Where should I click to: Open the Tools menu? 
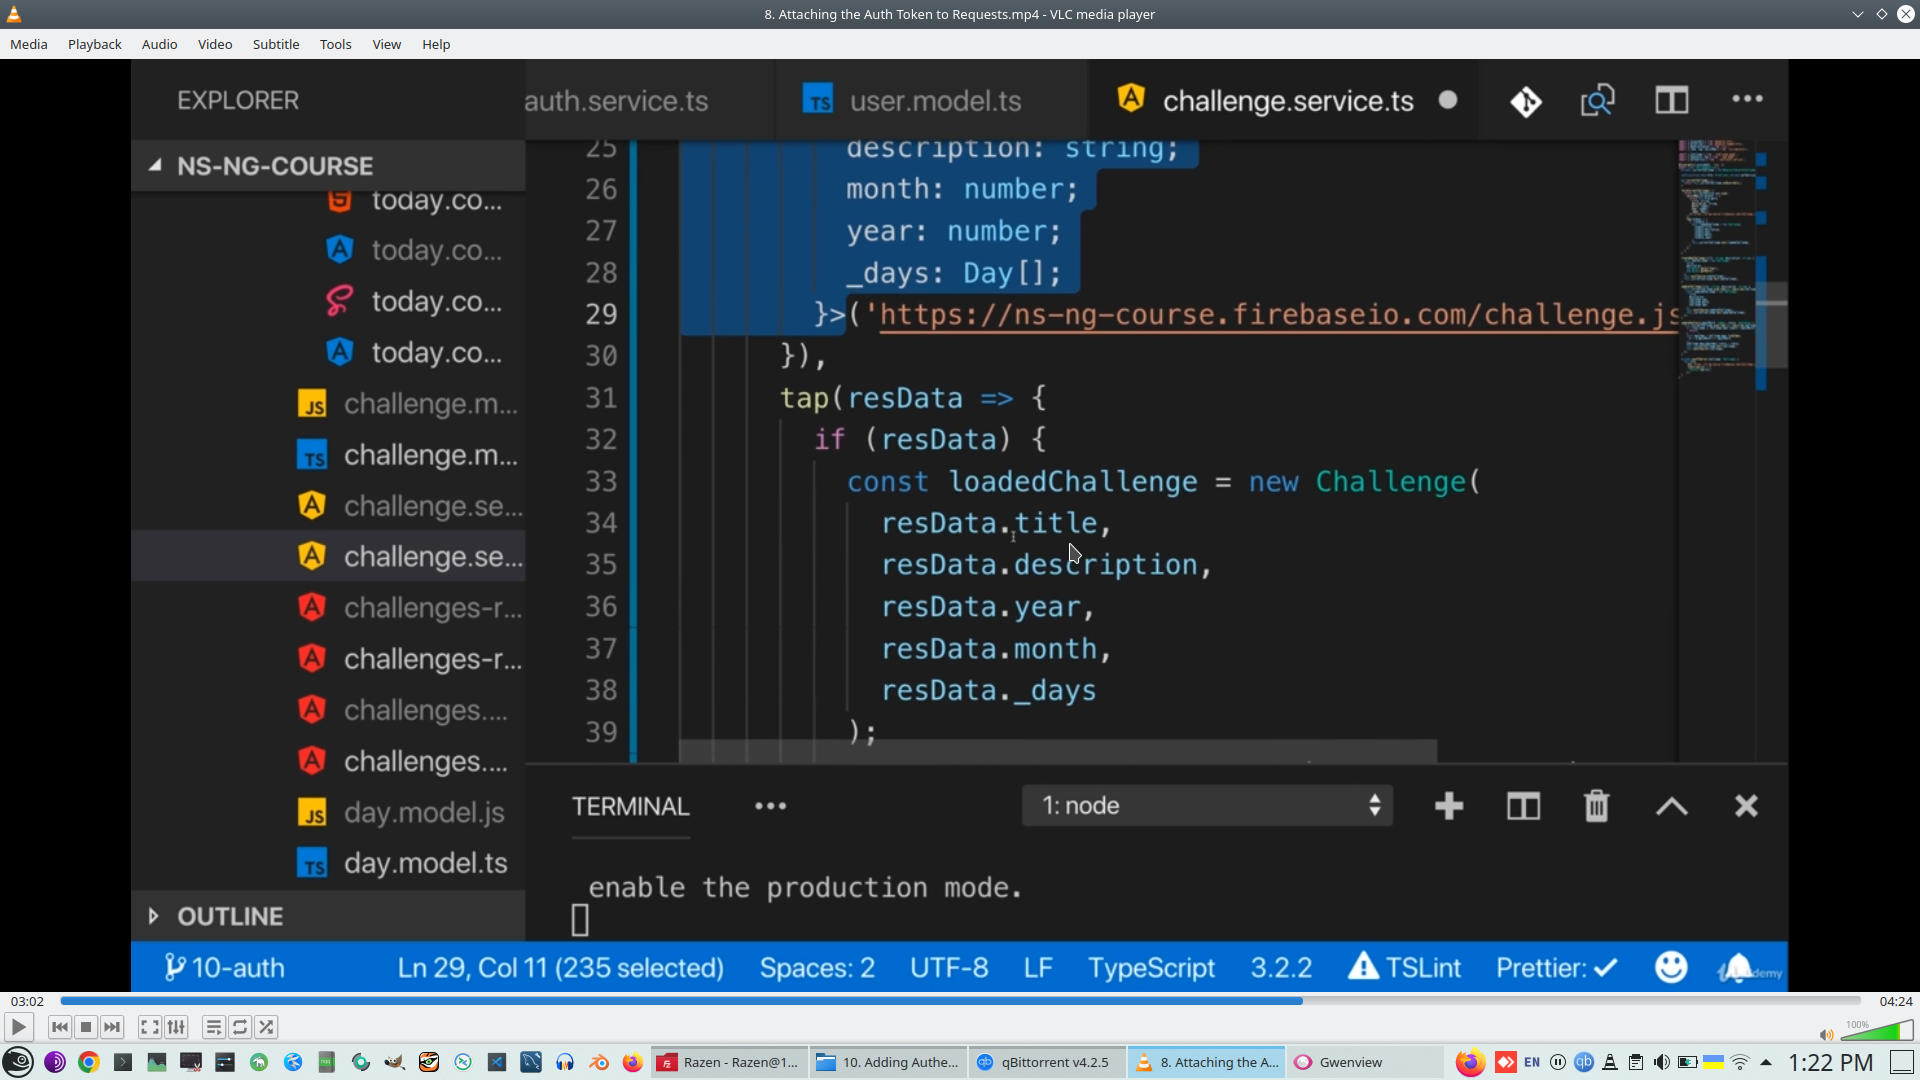pyautogui.click(x=335, y=44)
